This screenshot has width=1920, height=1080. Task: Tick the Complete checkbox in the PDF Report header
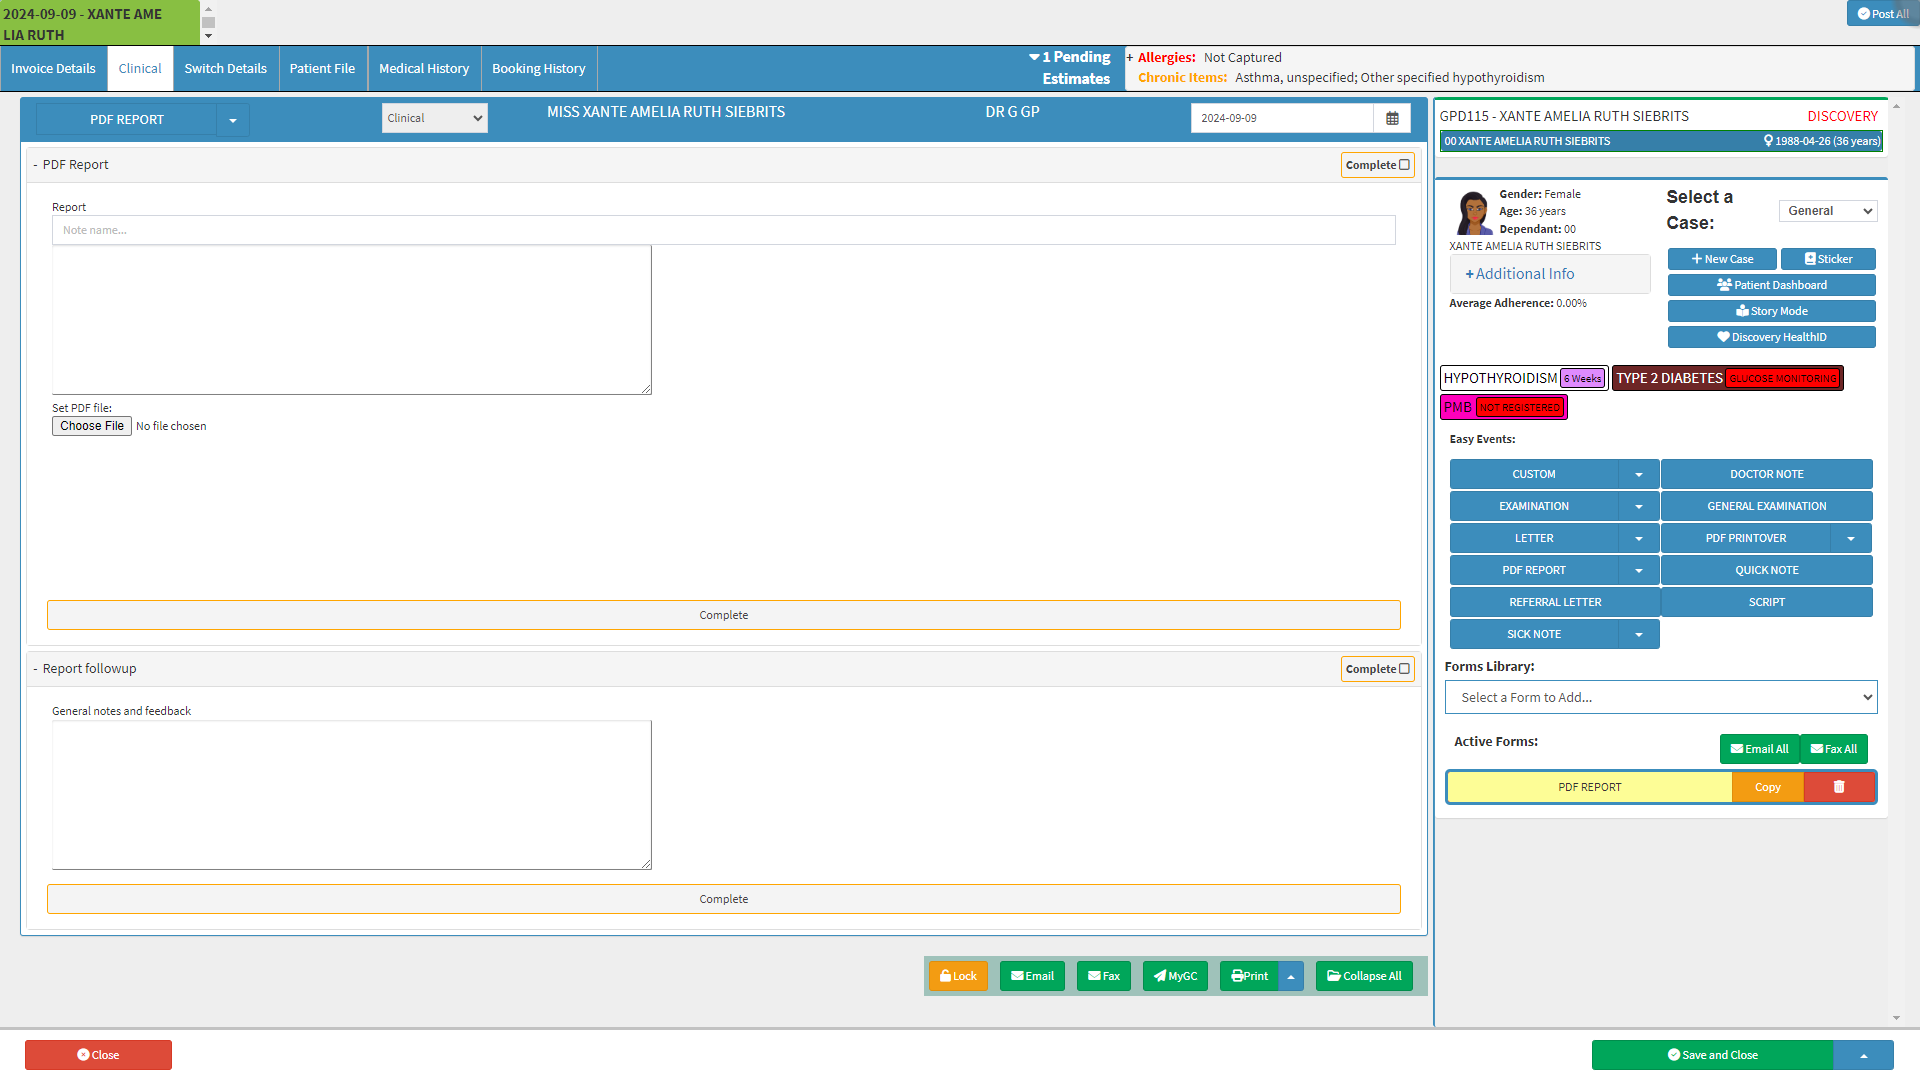click(1404, 165)
